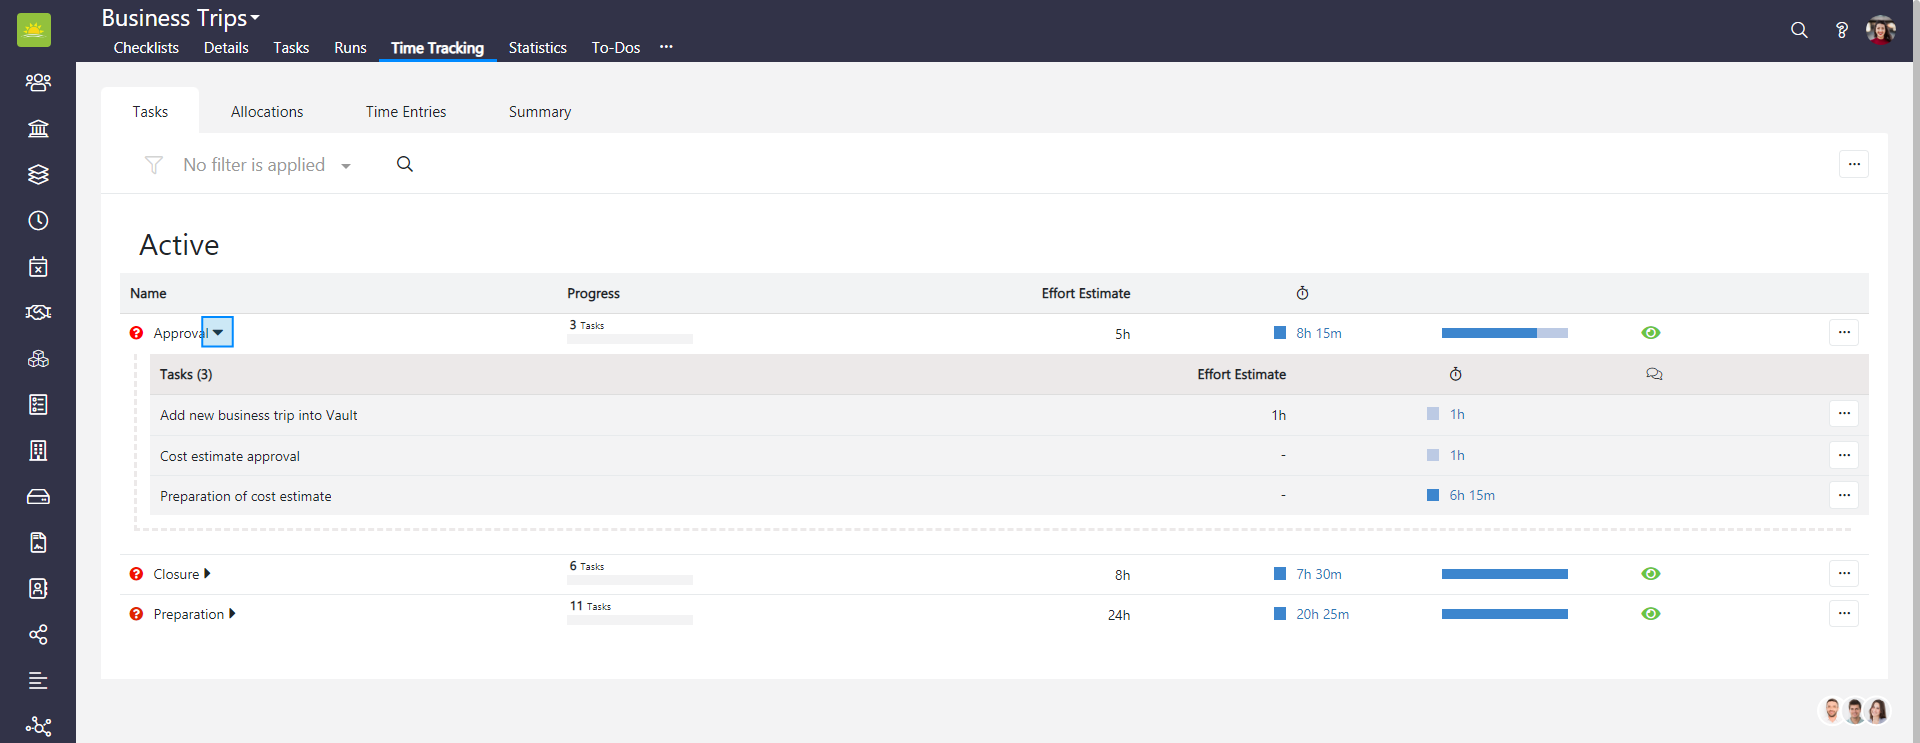
Task: Open the handshake icon in sidebar
Action: 38,313
